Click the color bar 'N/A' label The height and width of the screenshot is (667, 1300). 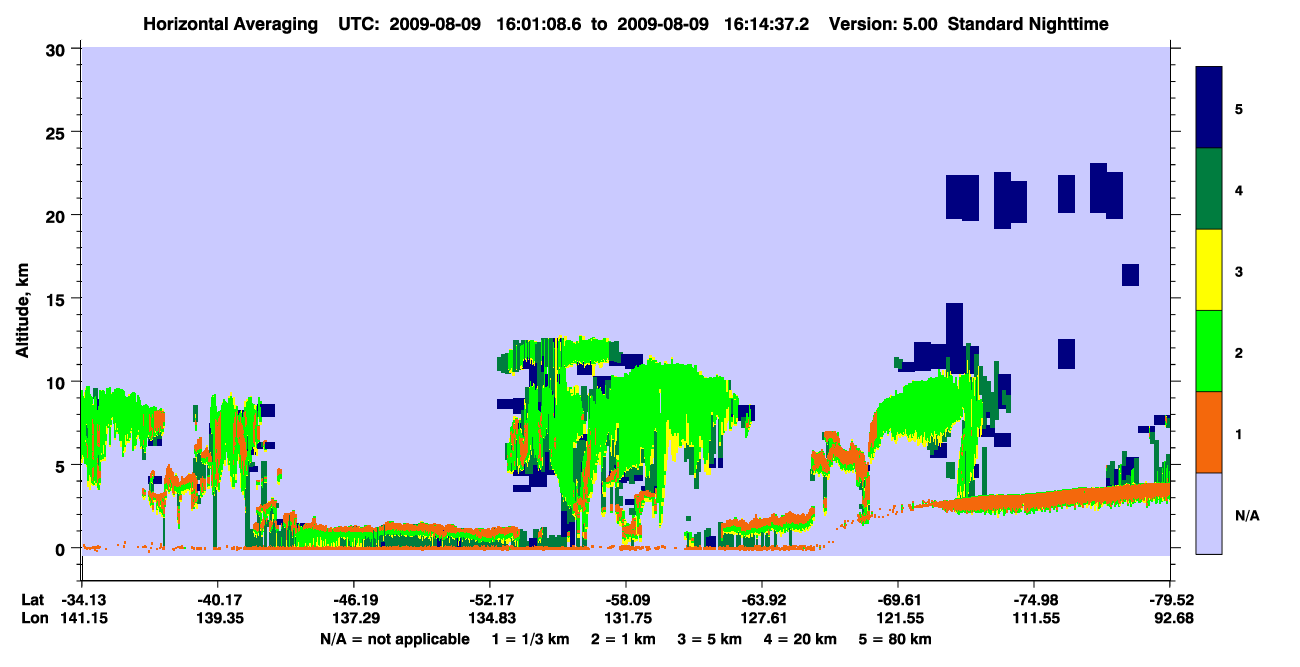click(1246, 515)
